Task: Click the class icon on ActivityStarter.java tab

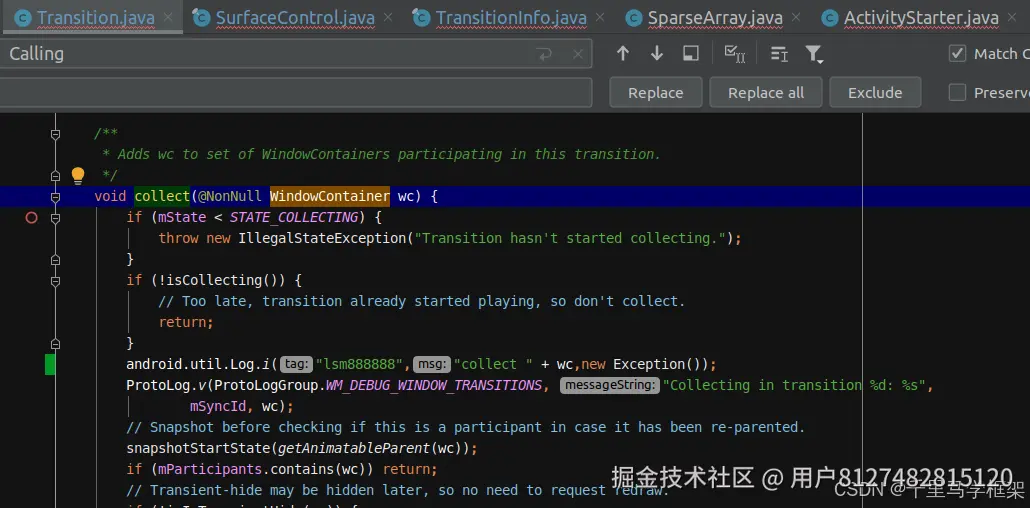Action: point(830,18)
